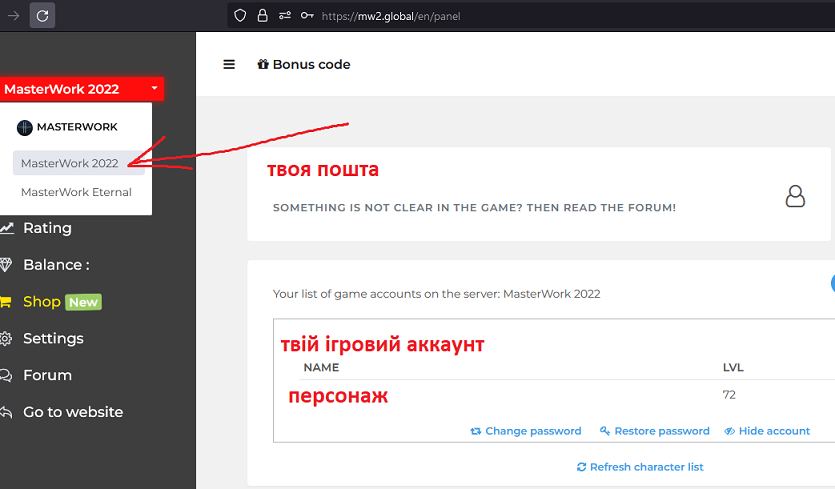Click the diamond Balance icon
The width and height of the screenshot is (835, 489).
[5, 265]
